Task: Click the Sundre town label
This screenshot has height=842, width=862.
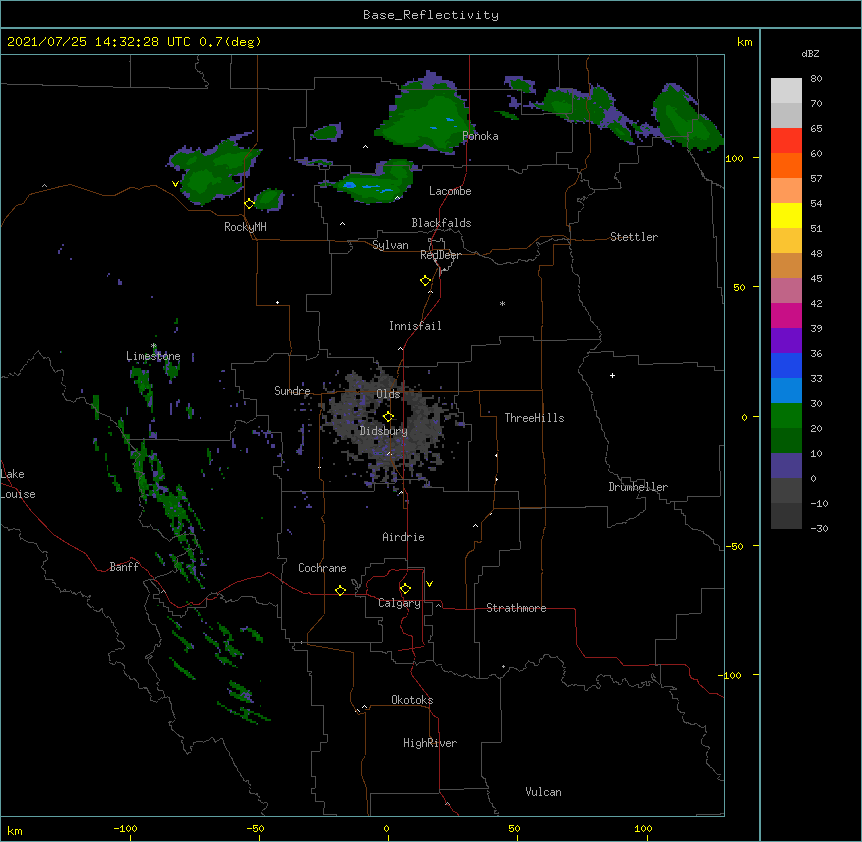Action: (292, 391)
